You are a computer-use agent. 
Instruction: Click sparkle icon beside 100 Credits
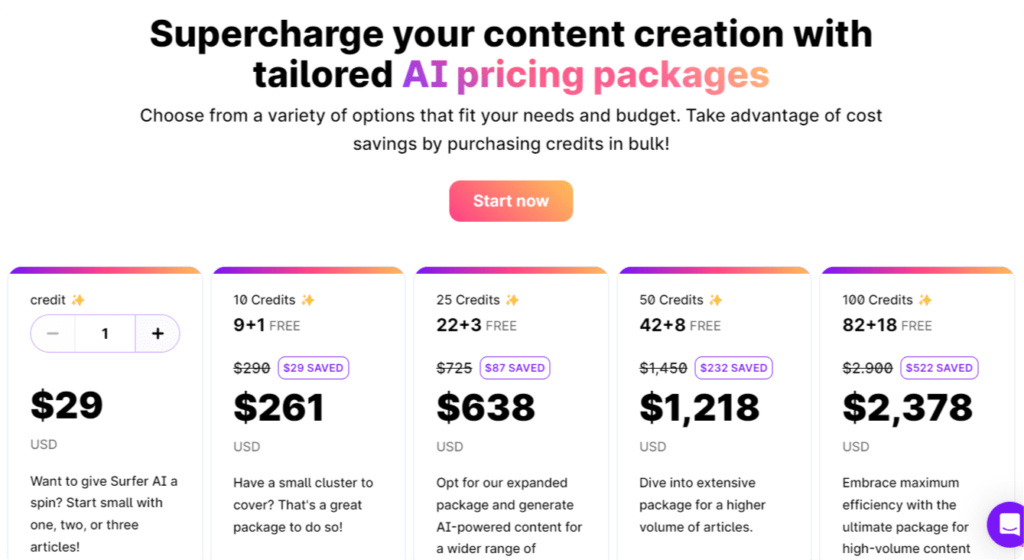click(925, 300)
